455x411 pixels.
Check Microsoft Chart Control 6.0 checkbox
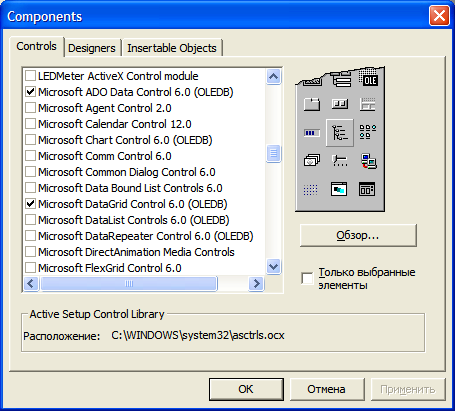[31, 140]
